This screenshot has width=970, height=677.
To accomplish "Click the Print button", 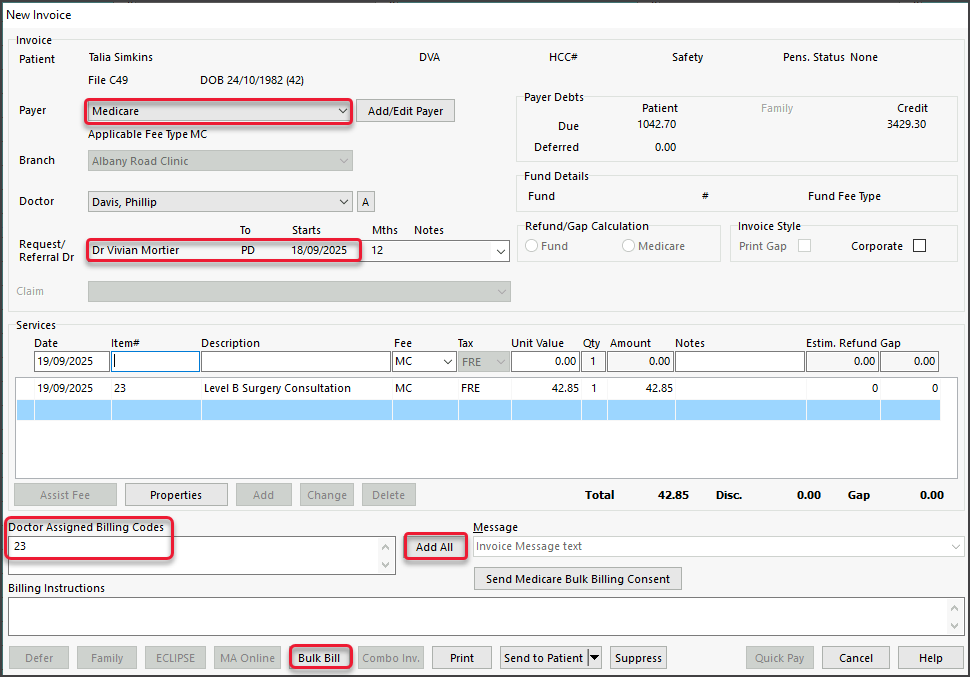I will (x=462, y=658).
